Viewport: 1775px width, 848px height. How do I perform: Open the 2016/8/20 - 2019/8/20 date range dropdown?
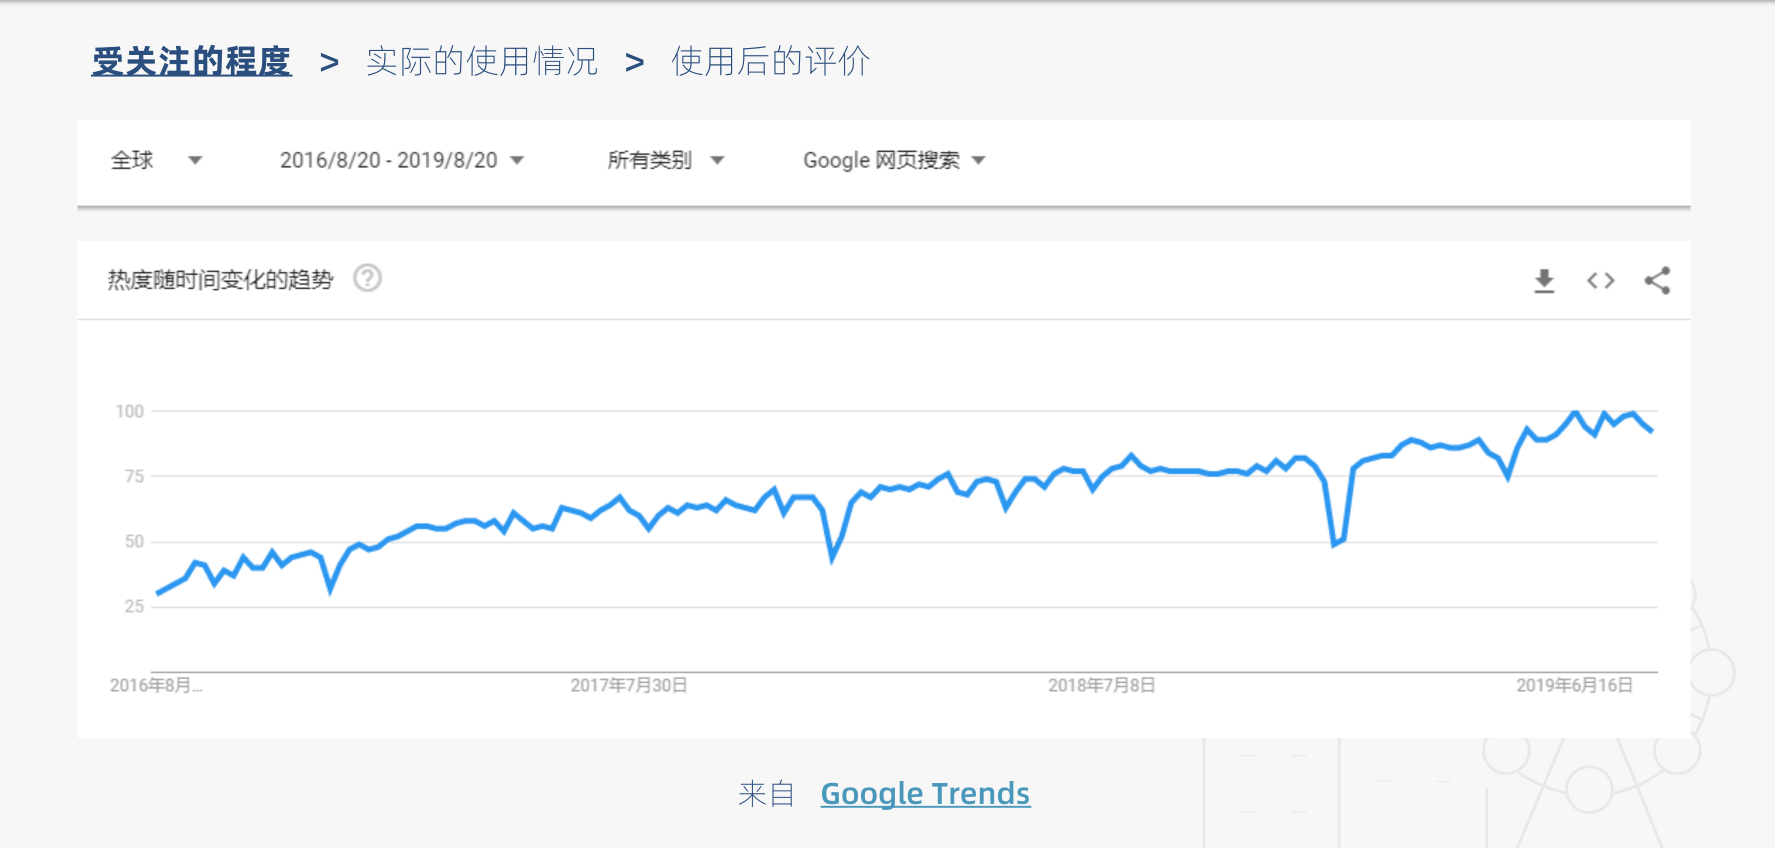(x=401, y=160)
